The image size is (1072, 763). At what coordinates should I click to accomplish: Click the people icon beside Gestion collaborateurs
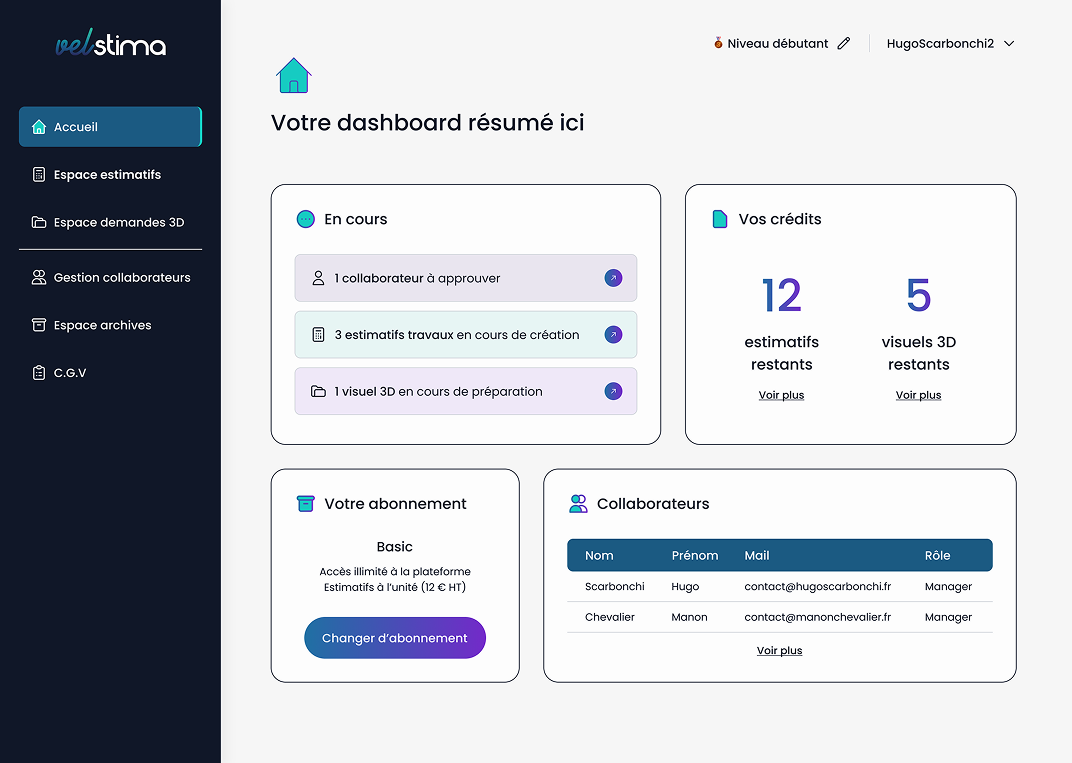(x=39, y=278)
